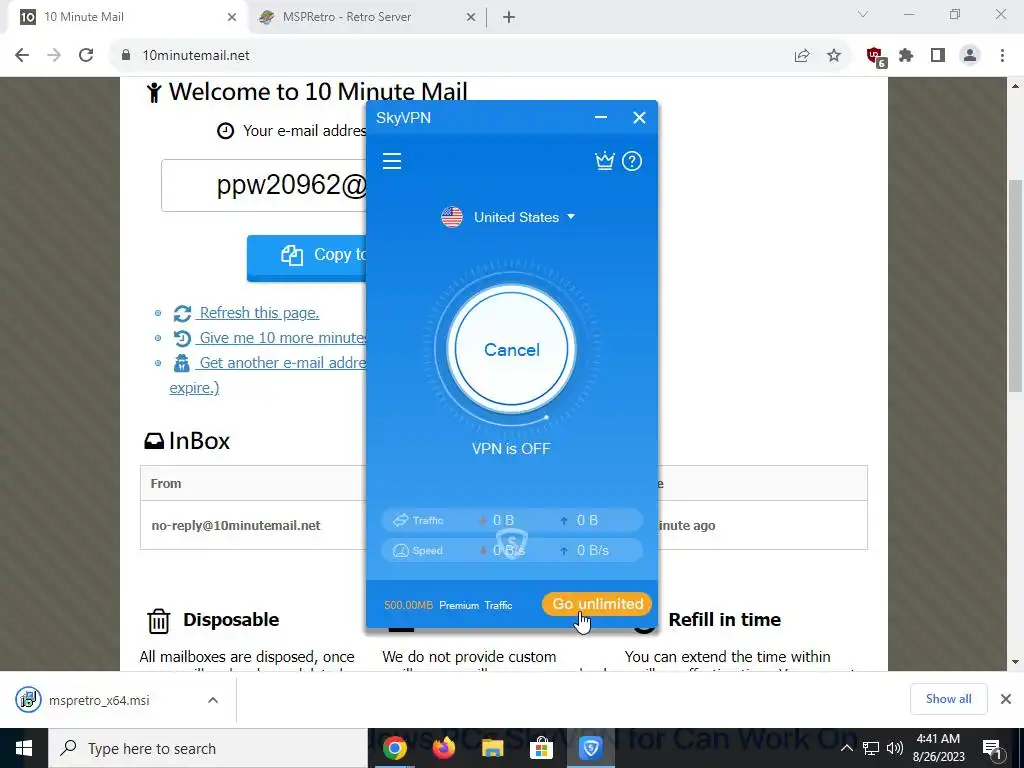Click Give me 10 more minutes link
1024x768 pixels.
click(x=281, y=338)
